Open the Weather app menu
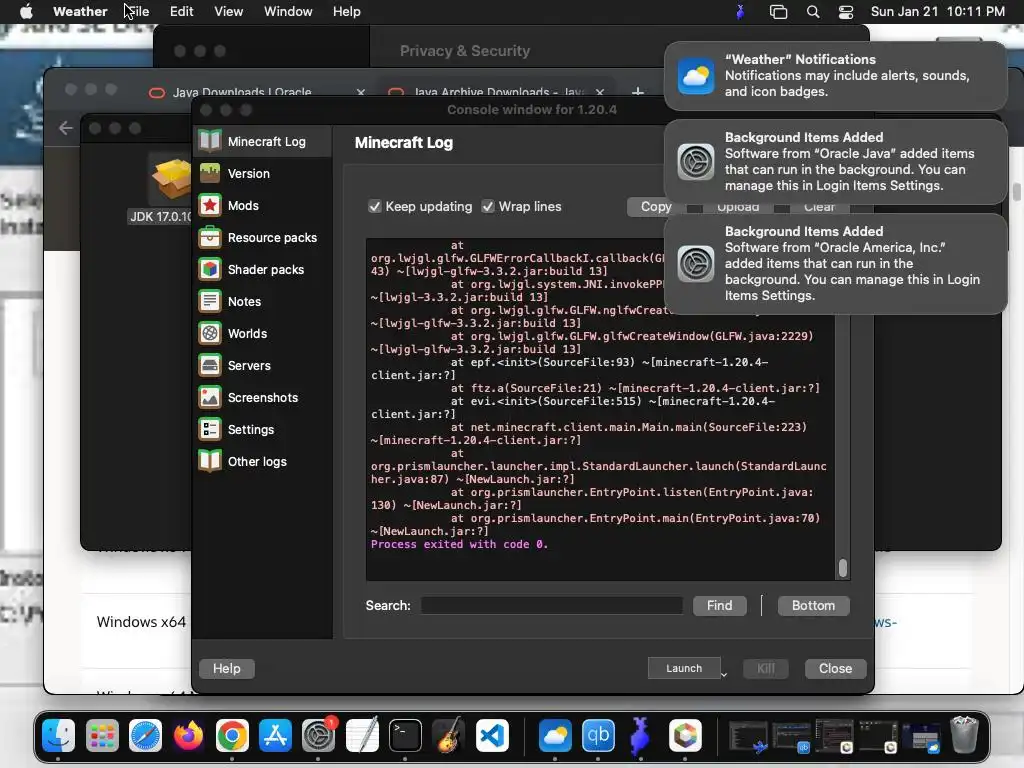Viewport: 1024px width, 768px height. (x=80, y=12)
